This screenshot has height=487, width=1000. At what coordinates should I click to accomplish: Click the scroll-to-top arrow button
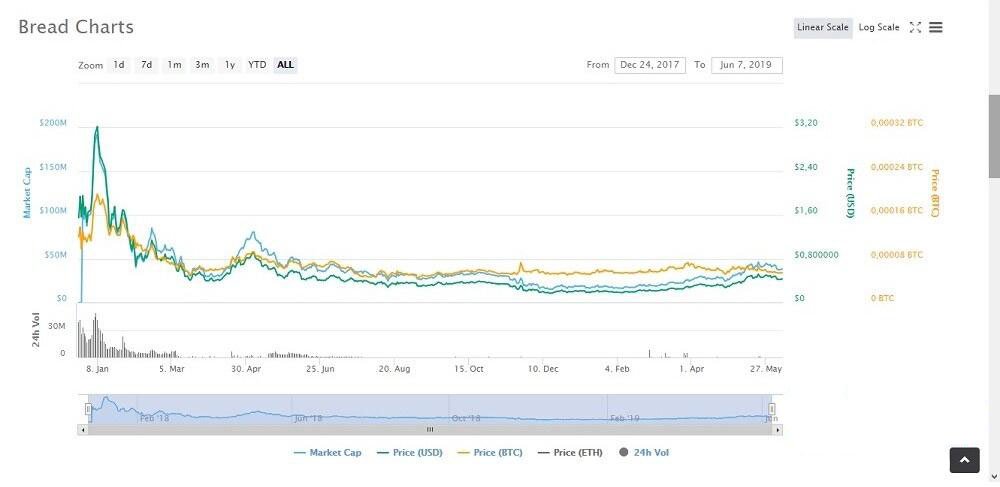click(x=964, y=460)
